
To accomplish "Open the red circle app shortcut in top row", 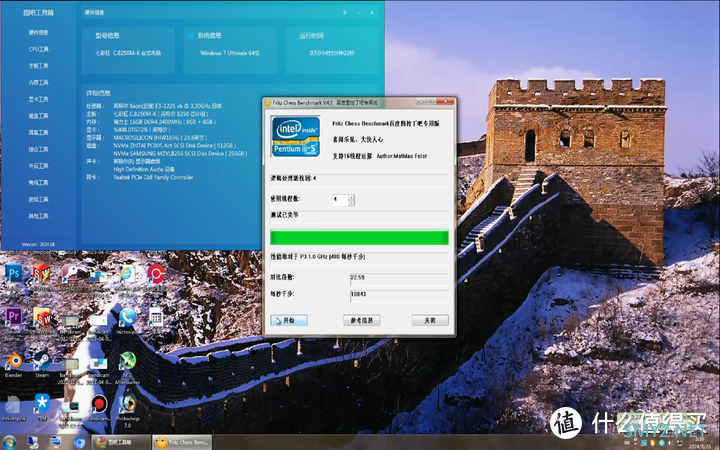I will (156, 274).
